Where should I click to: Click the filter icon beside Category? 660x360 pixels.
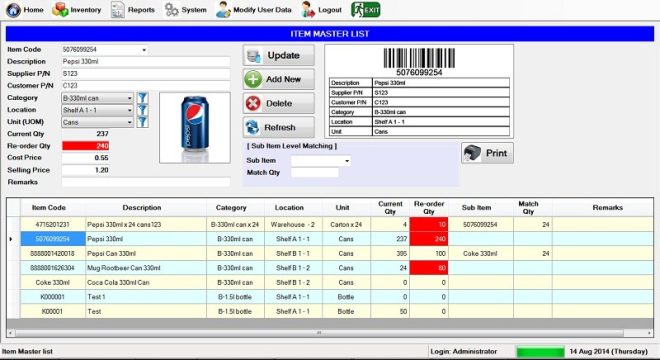coord(143,98)
